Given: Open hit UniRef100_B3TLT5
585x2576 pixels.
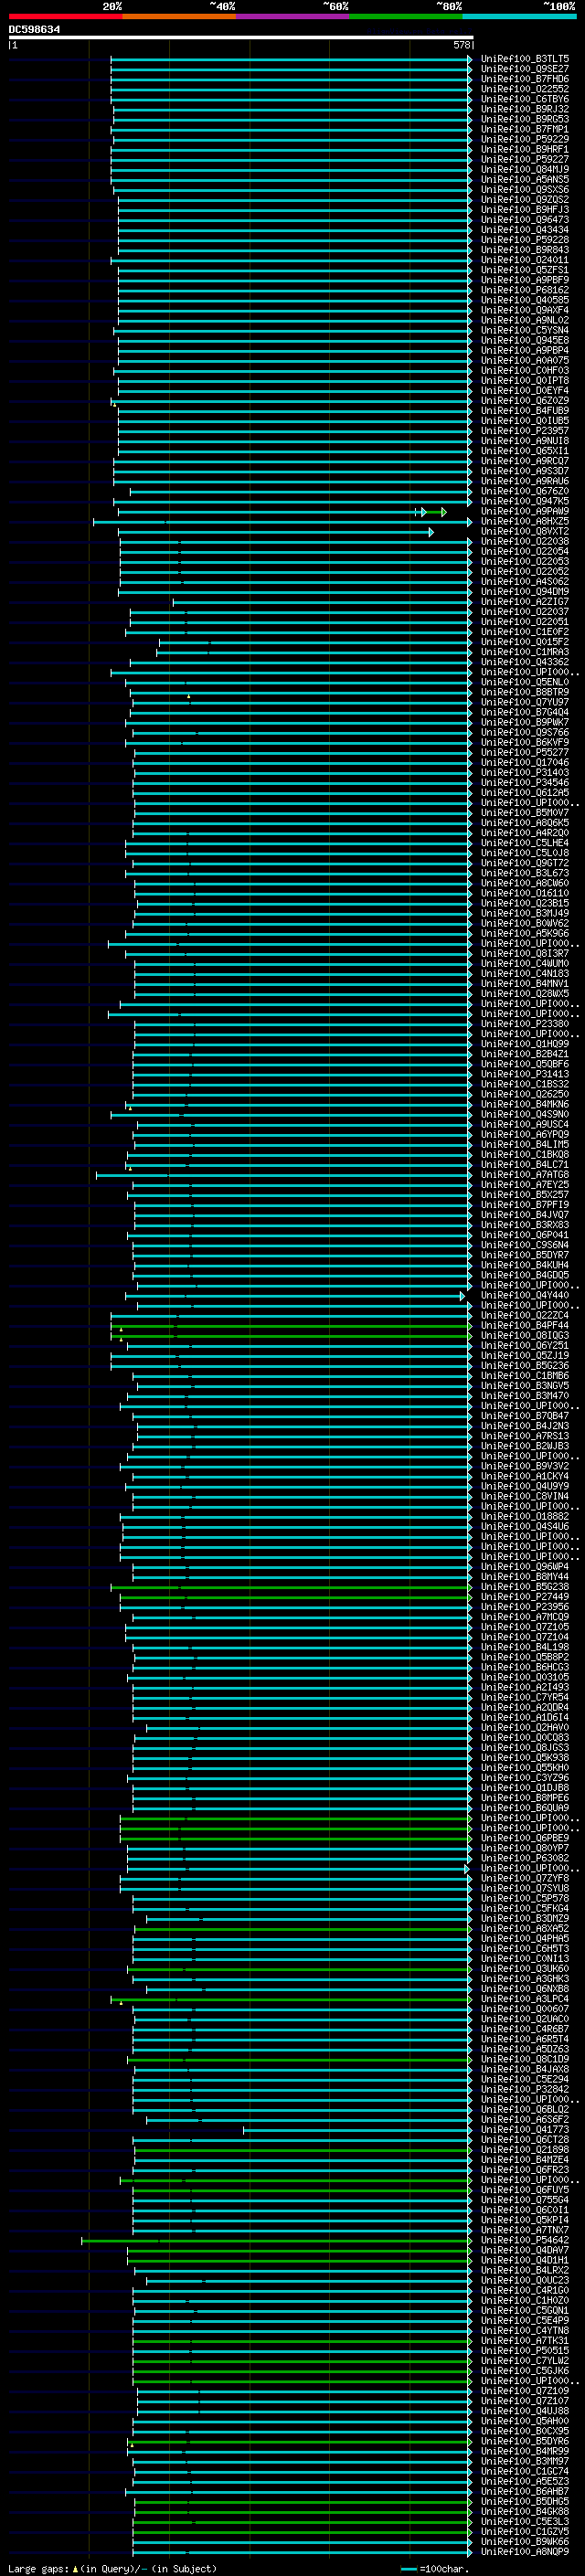Looking at the screenshot, I should (524, 59).
